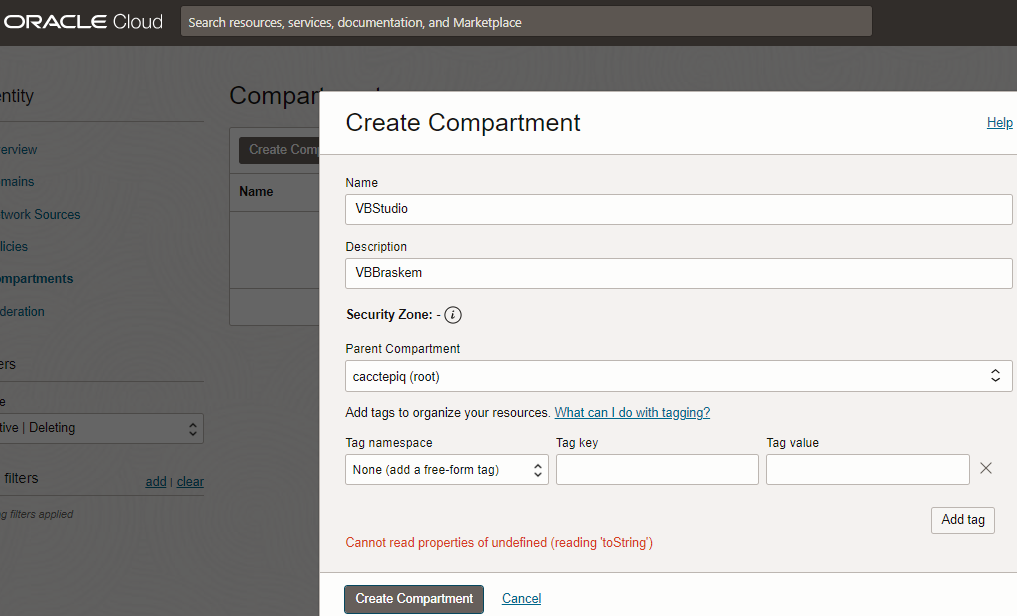
Task: Cancel the Create Compartment dialog
Action: point(521,598)
